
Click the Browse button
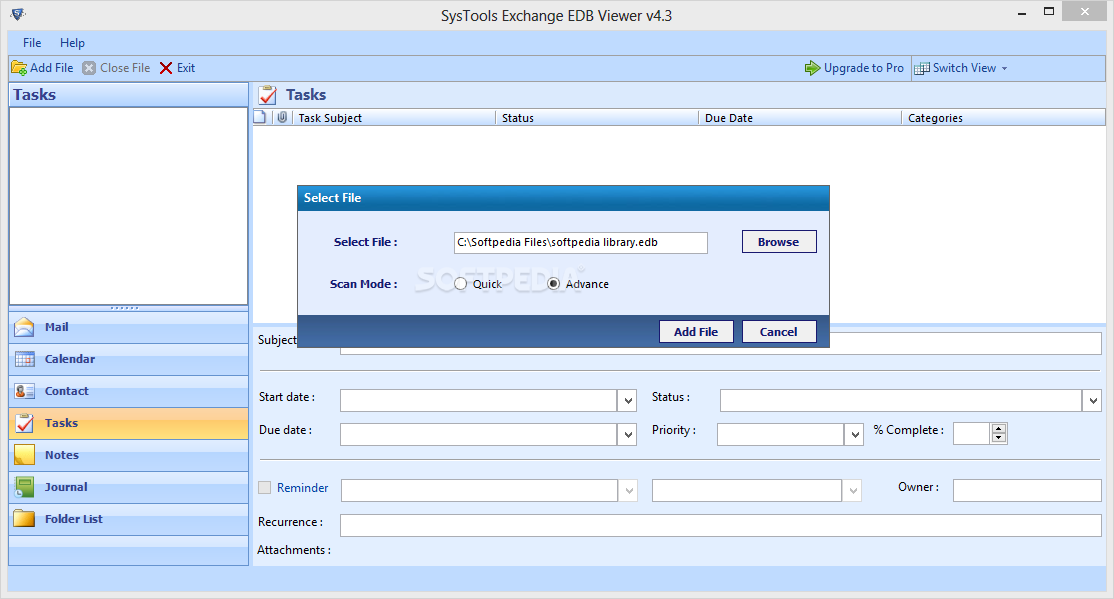pos(779,242)
